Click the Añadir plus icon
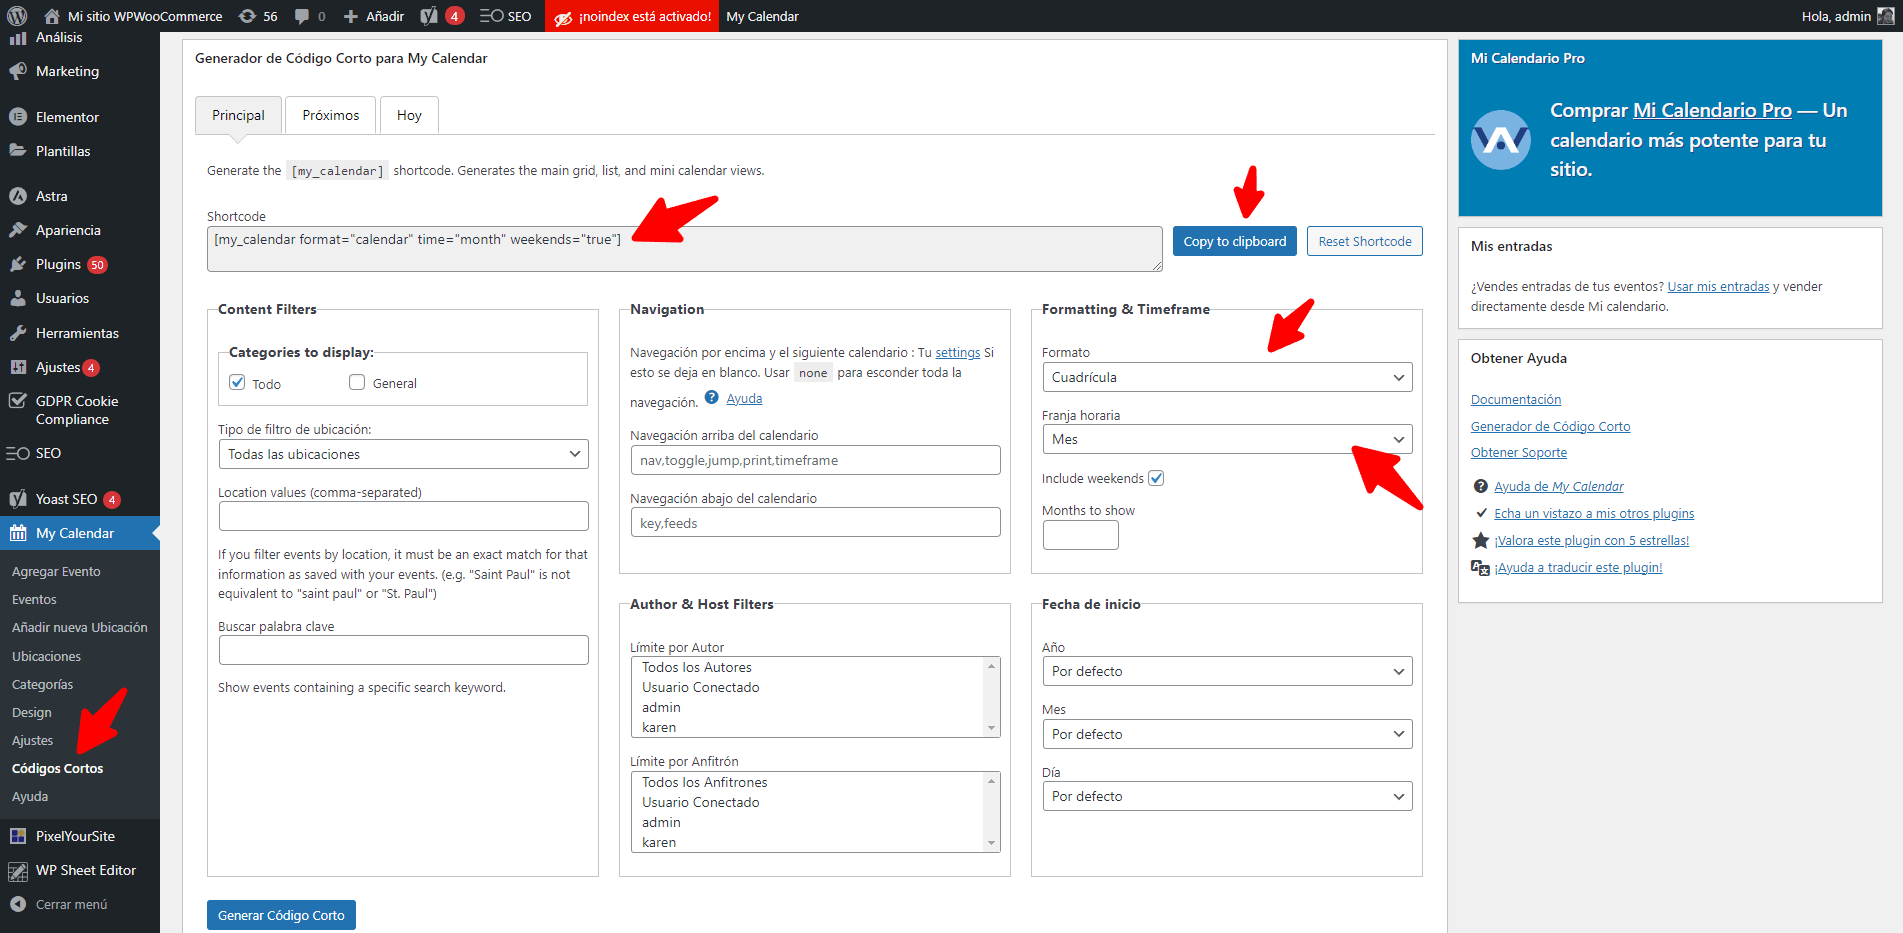This screenshot has height=933, width=1903. tap(351, 16)
